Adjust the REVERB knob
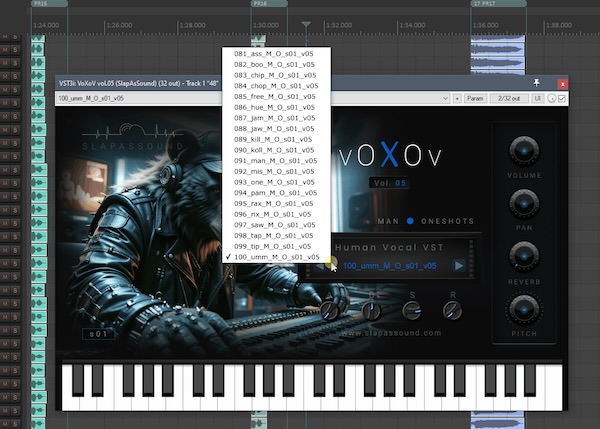The width and height of the screenshot is (600, 429). [524, 256]
